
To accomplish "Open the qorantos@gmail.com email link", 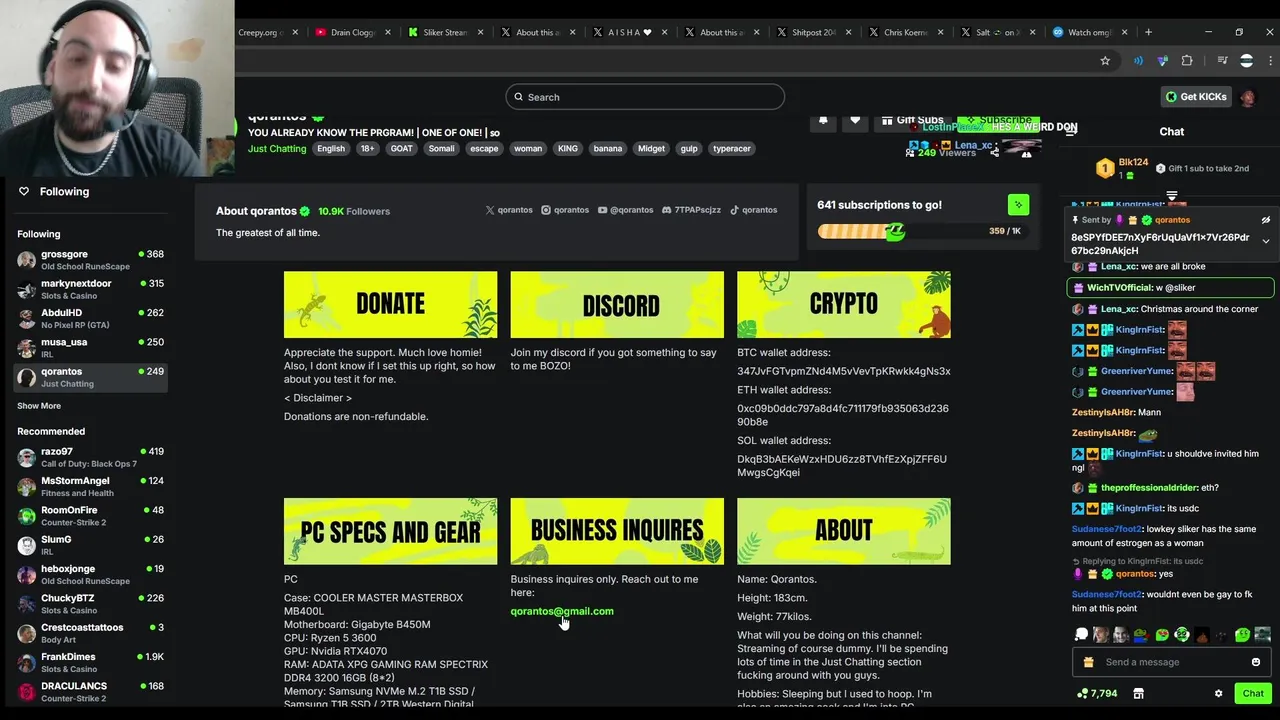I will pyautogui.click(x=562, y=611).
